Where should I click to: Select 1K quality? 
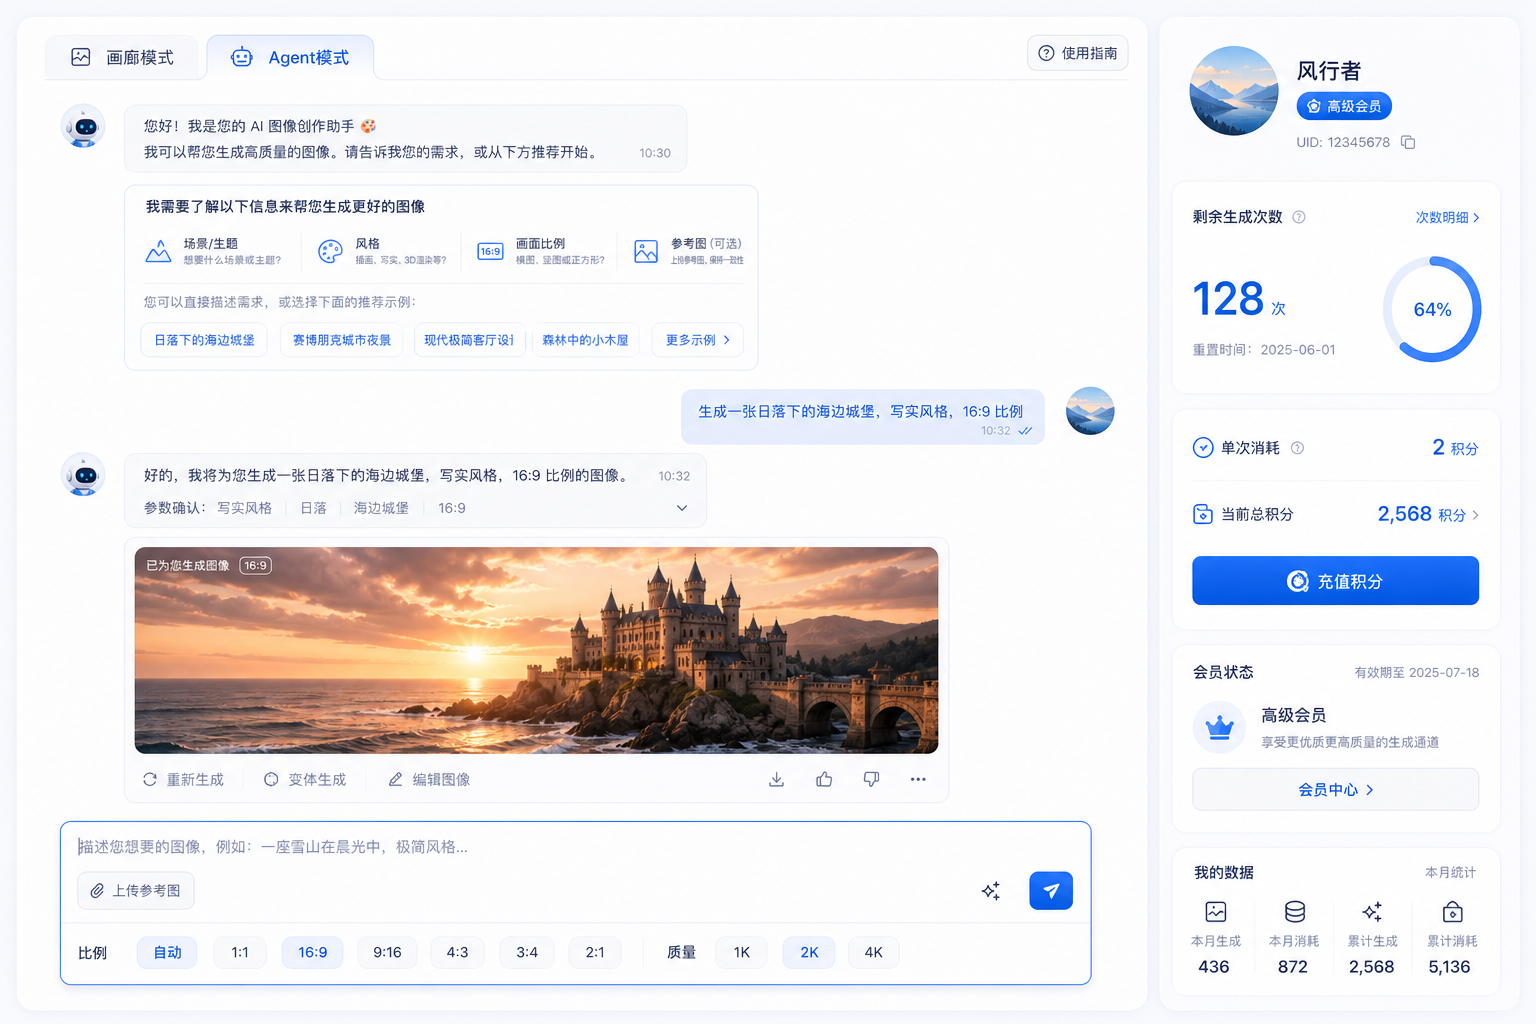point(742,952)
